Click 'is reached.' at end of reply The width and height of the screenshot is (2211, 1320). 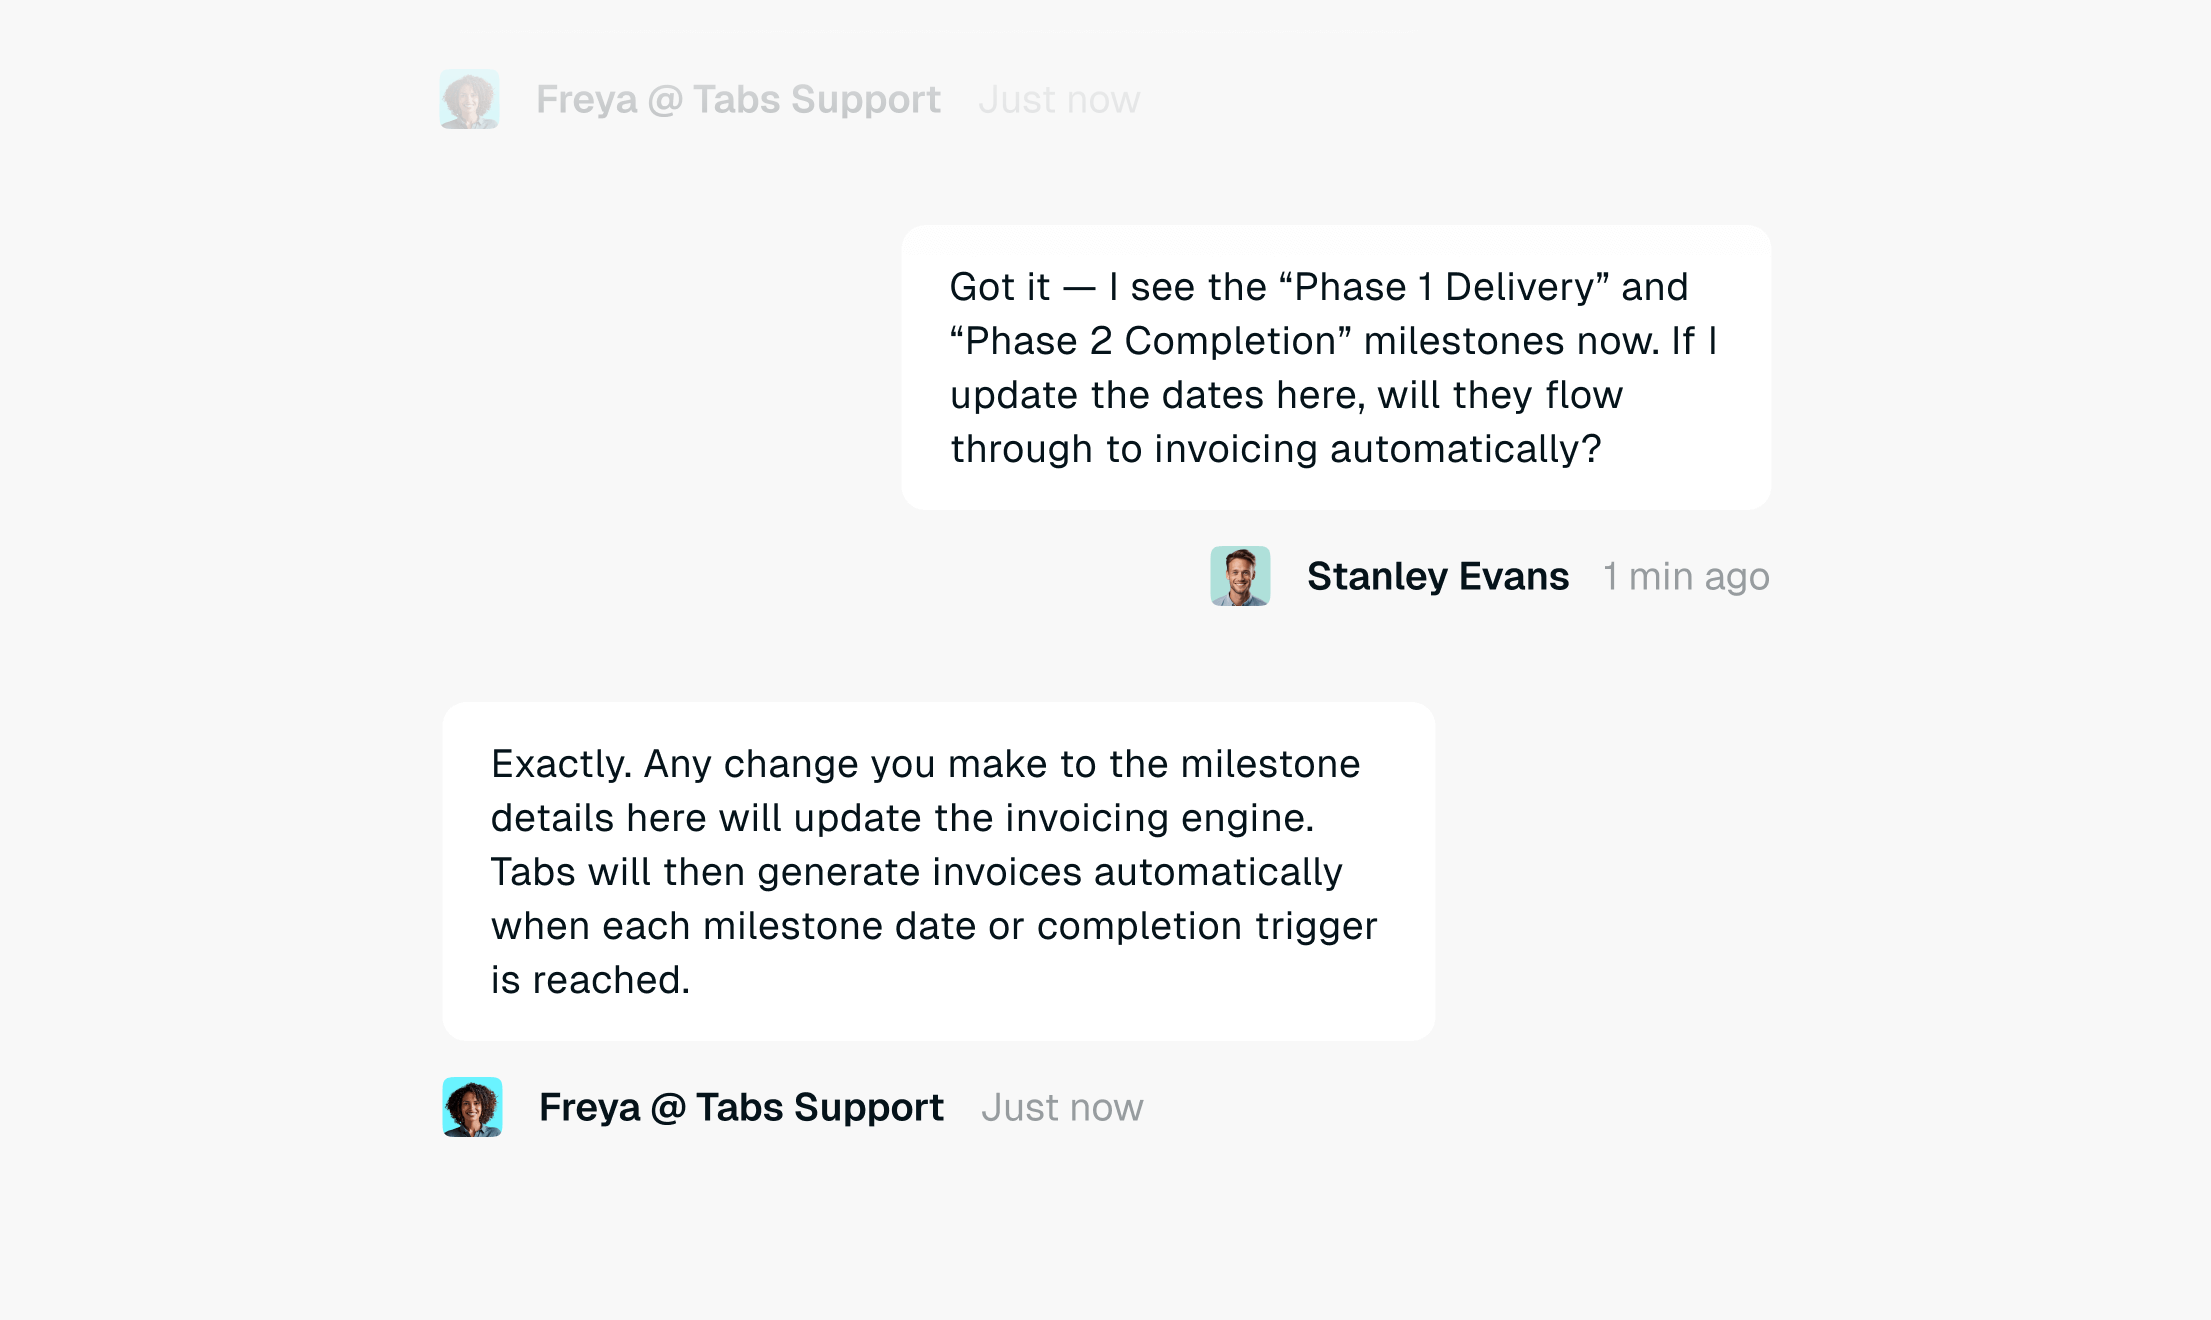(590, 980)
